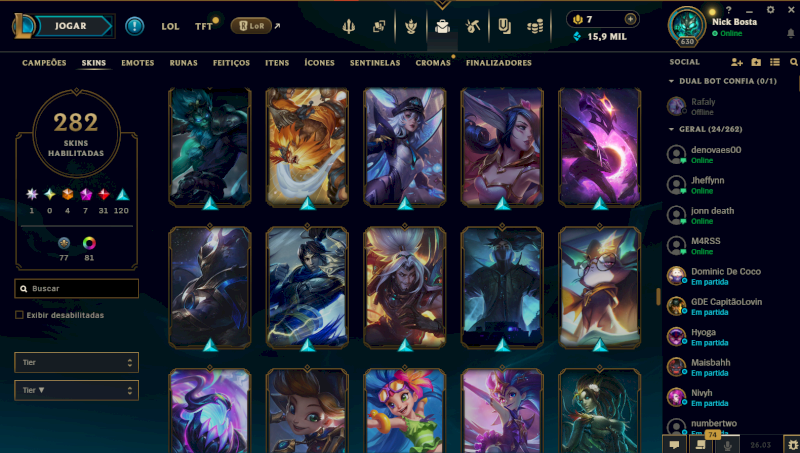This screenshot has width=800, height=453.
Task: Click the blue alert notification icon
Action: [x=135, y=26]
